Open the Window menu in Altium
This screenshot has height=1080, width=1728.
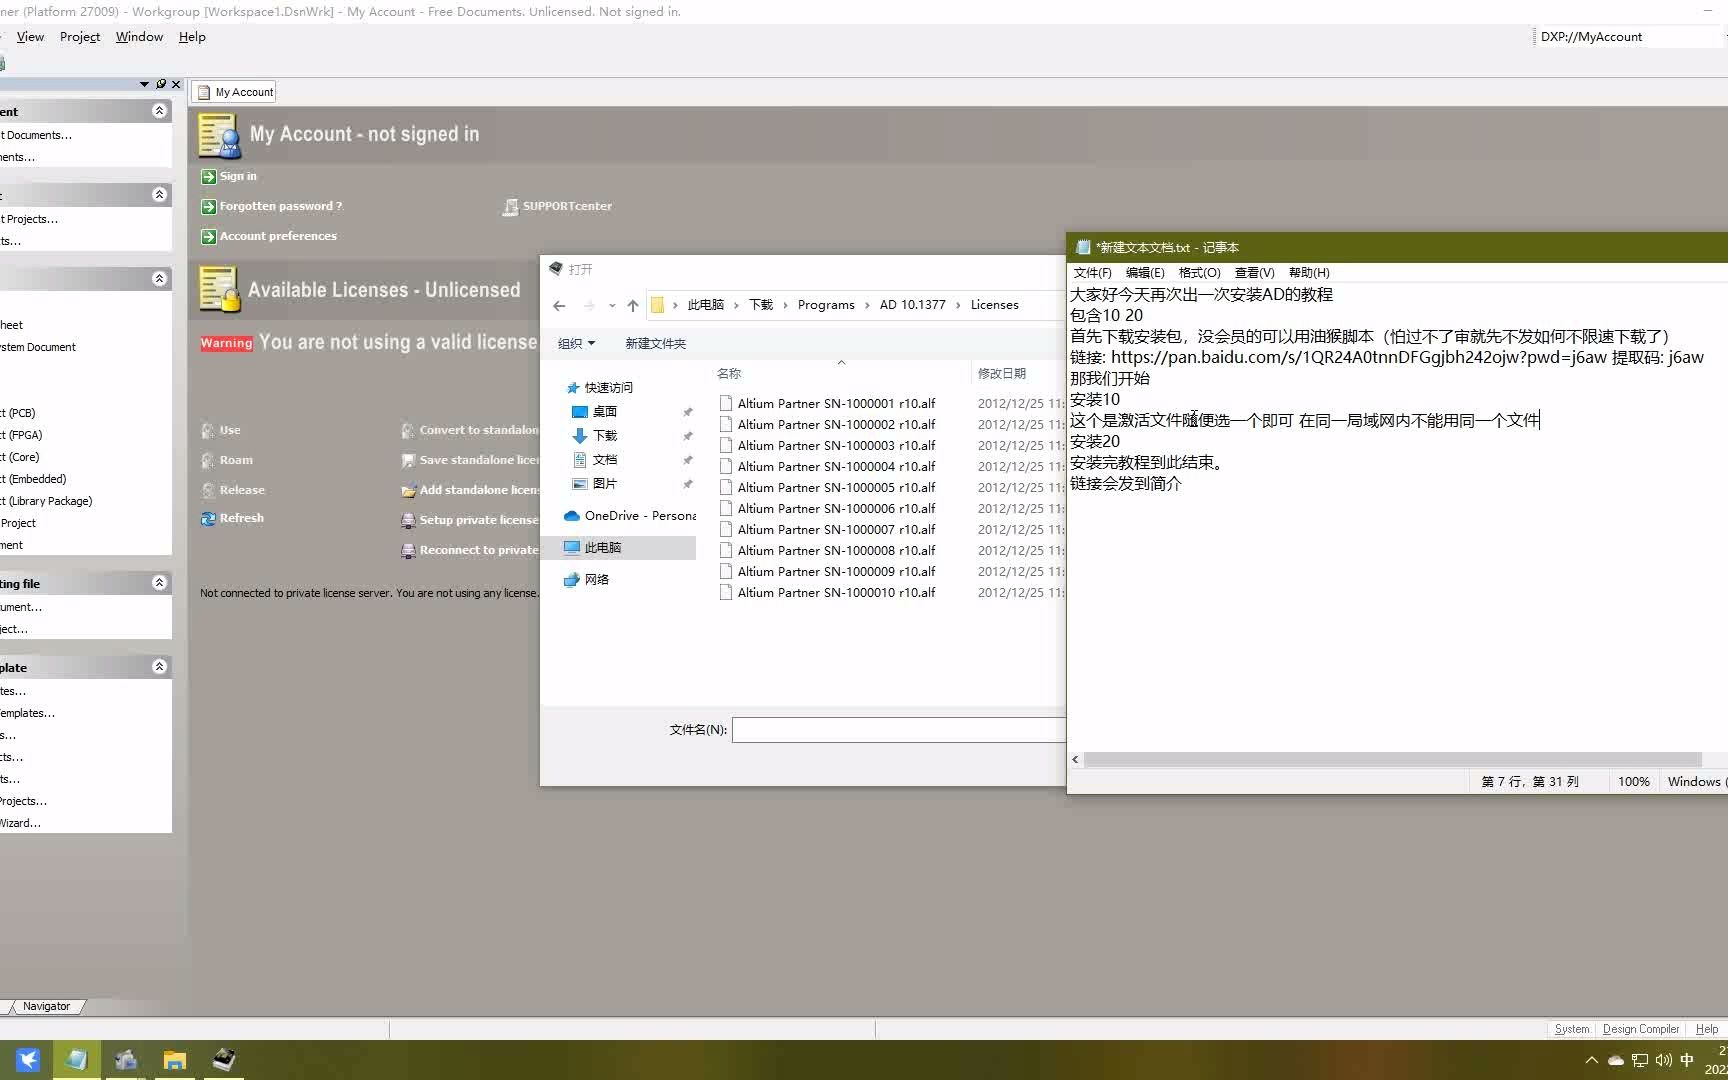tap(139, 37)
